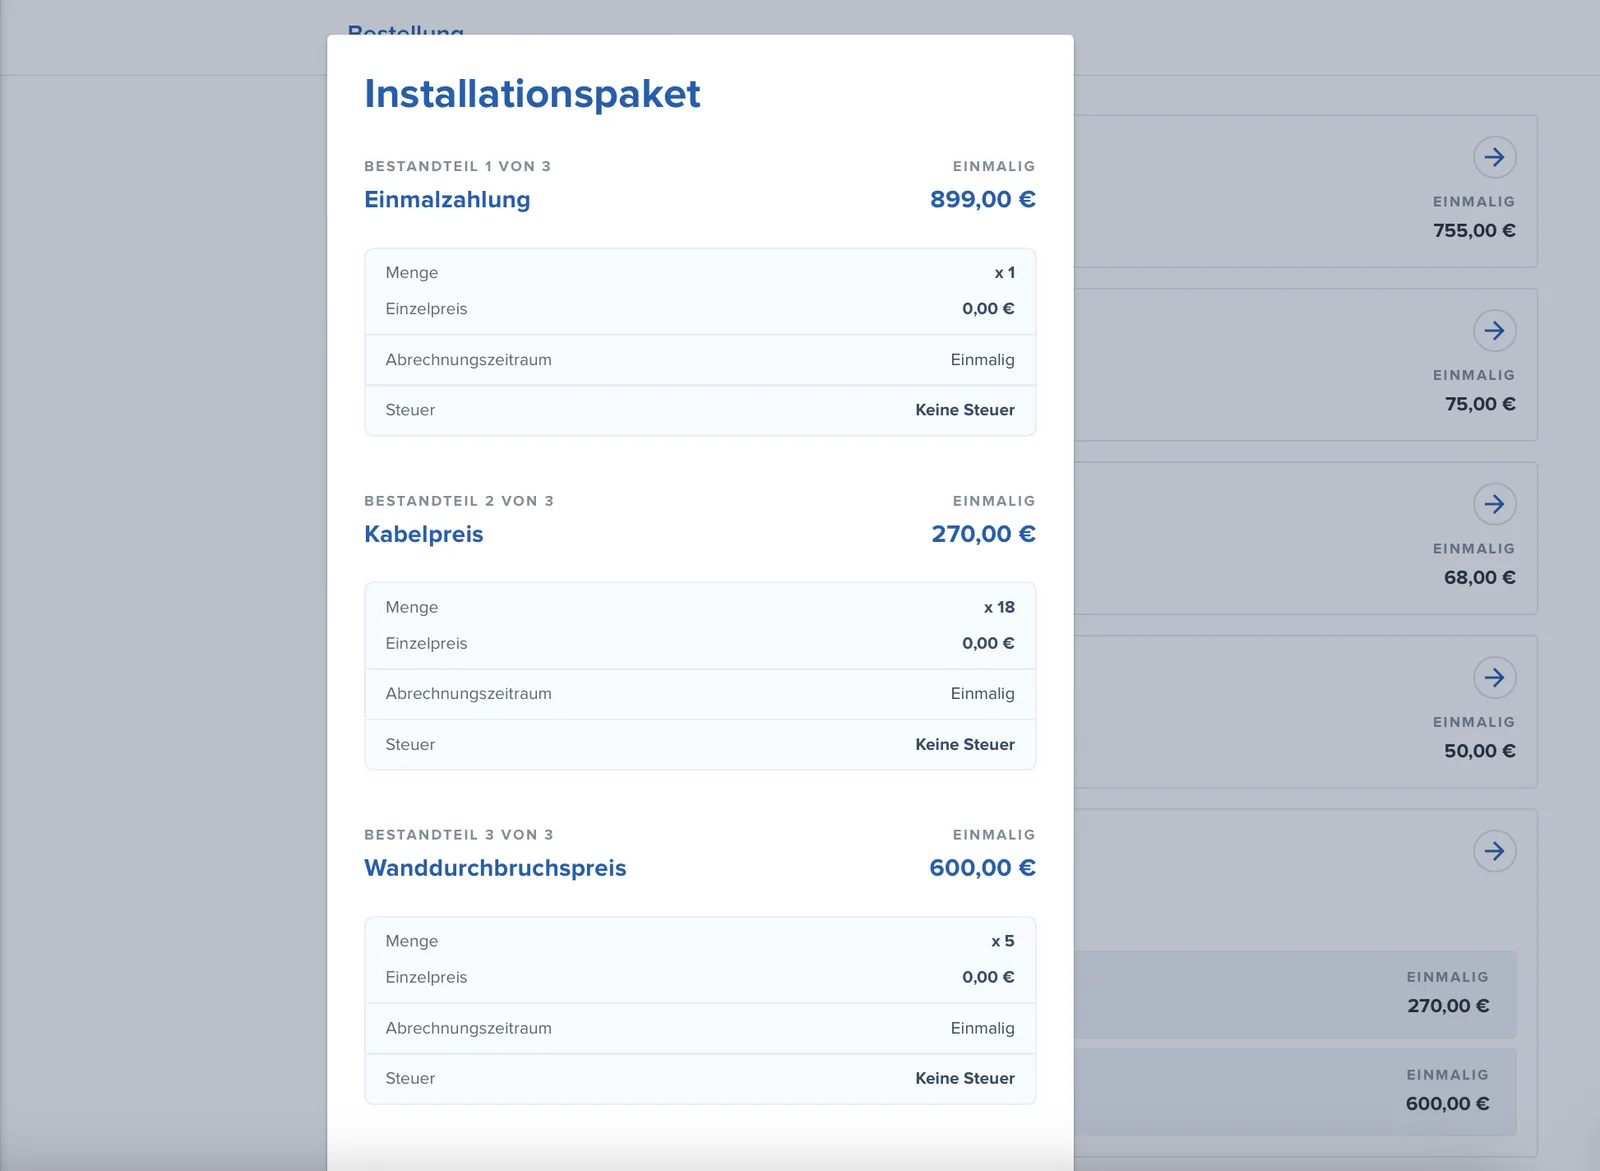
Task: Open arrow icon on the 755,00 € card
Action: [1494, 157]
